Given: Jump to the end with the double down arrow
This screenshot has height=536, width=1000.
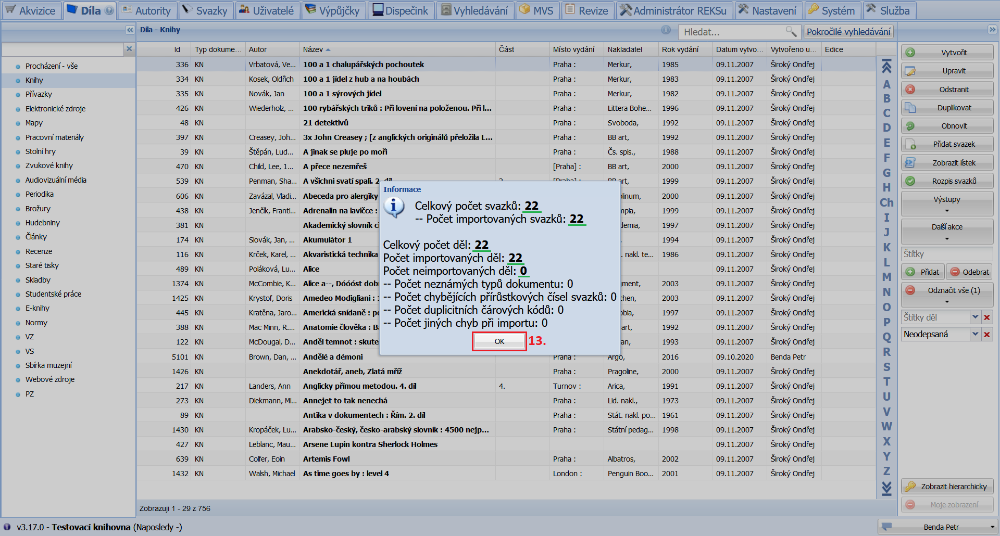Looking at the screenshot, I should pos(885,488).
